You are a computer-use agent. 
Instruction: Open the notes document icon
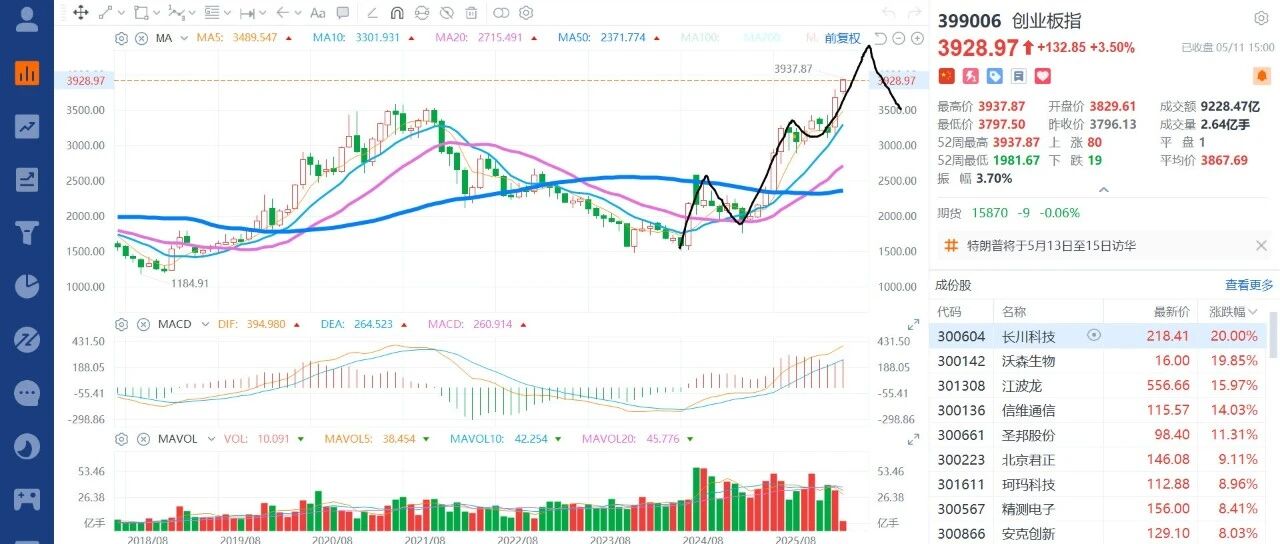[x=1018, y=76]
